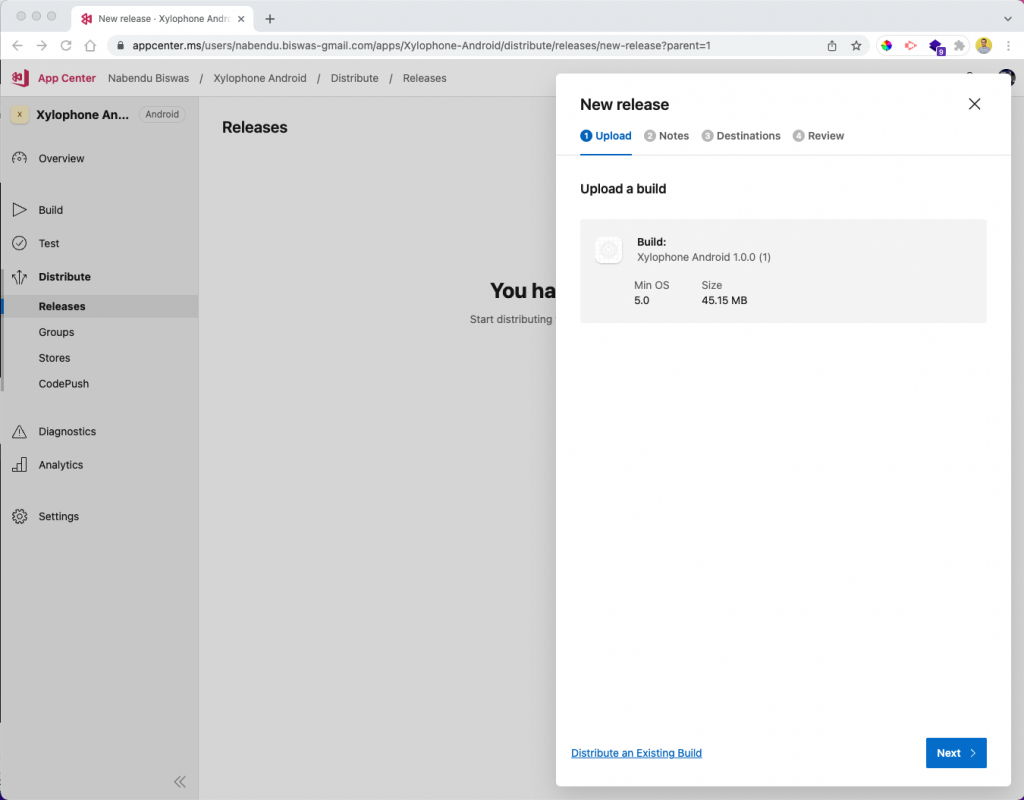
Task: Click the red arrow extension icon
Action: pyautogui.click(x=910, y=46)
